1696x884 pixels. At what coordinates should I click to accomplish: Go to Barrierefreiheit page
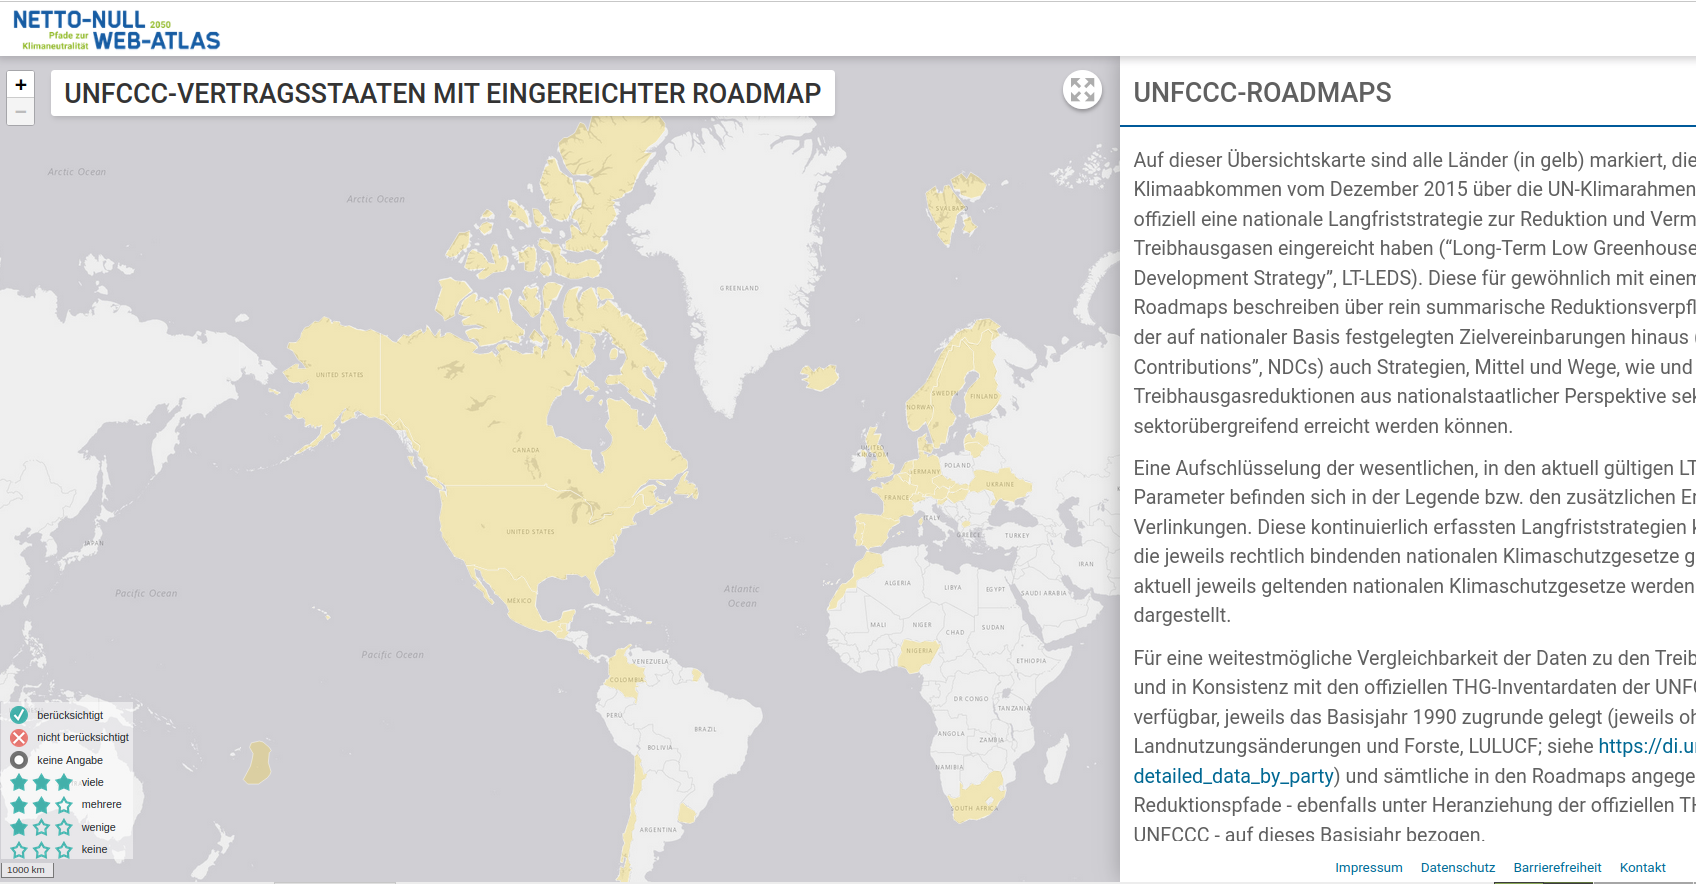(1557, 868)
